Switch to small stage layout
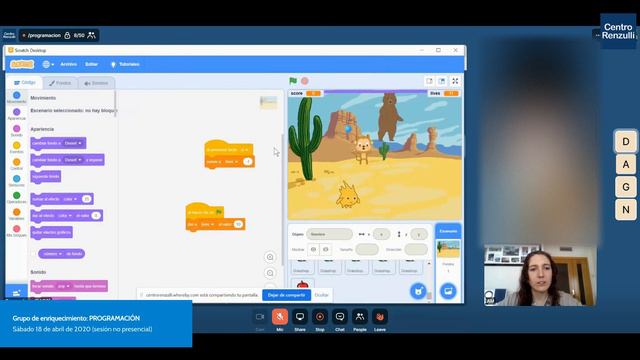Viewport: 640px width, 360px height. point(429,81)
